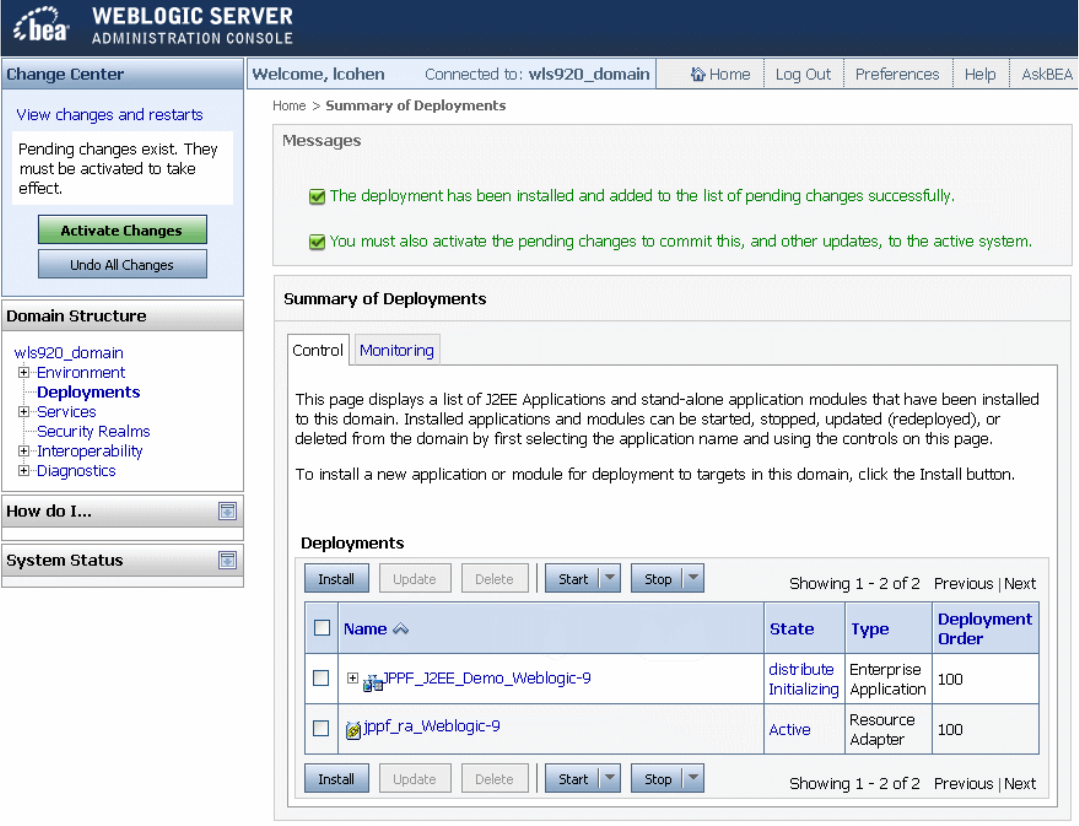Image resolution: width=1079 pixels, height=826 pixels.
Task: Switch to the Monitoring tab
Action: [x=396, y=350]
